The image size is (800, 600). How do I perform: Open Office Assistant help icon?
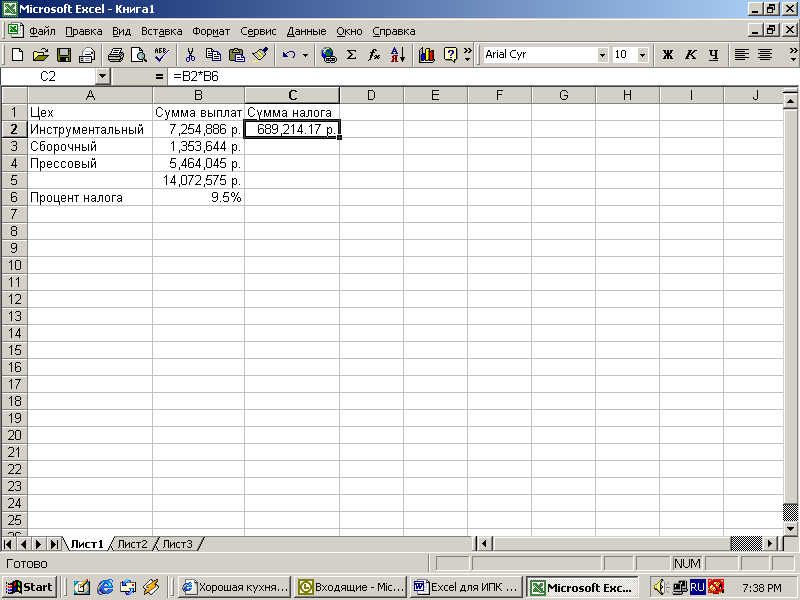click(x=450, y=55)
